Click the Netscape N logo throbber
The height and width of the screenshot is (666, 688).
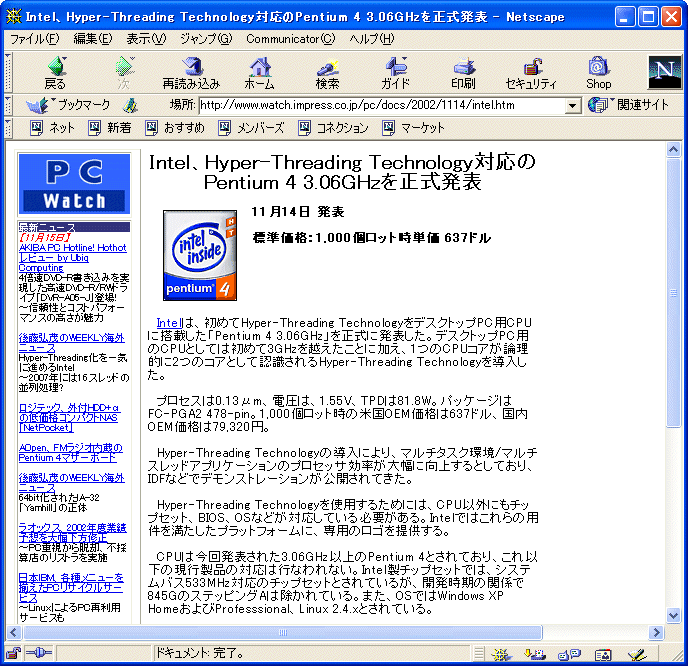point(665,72)
